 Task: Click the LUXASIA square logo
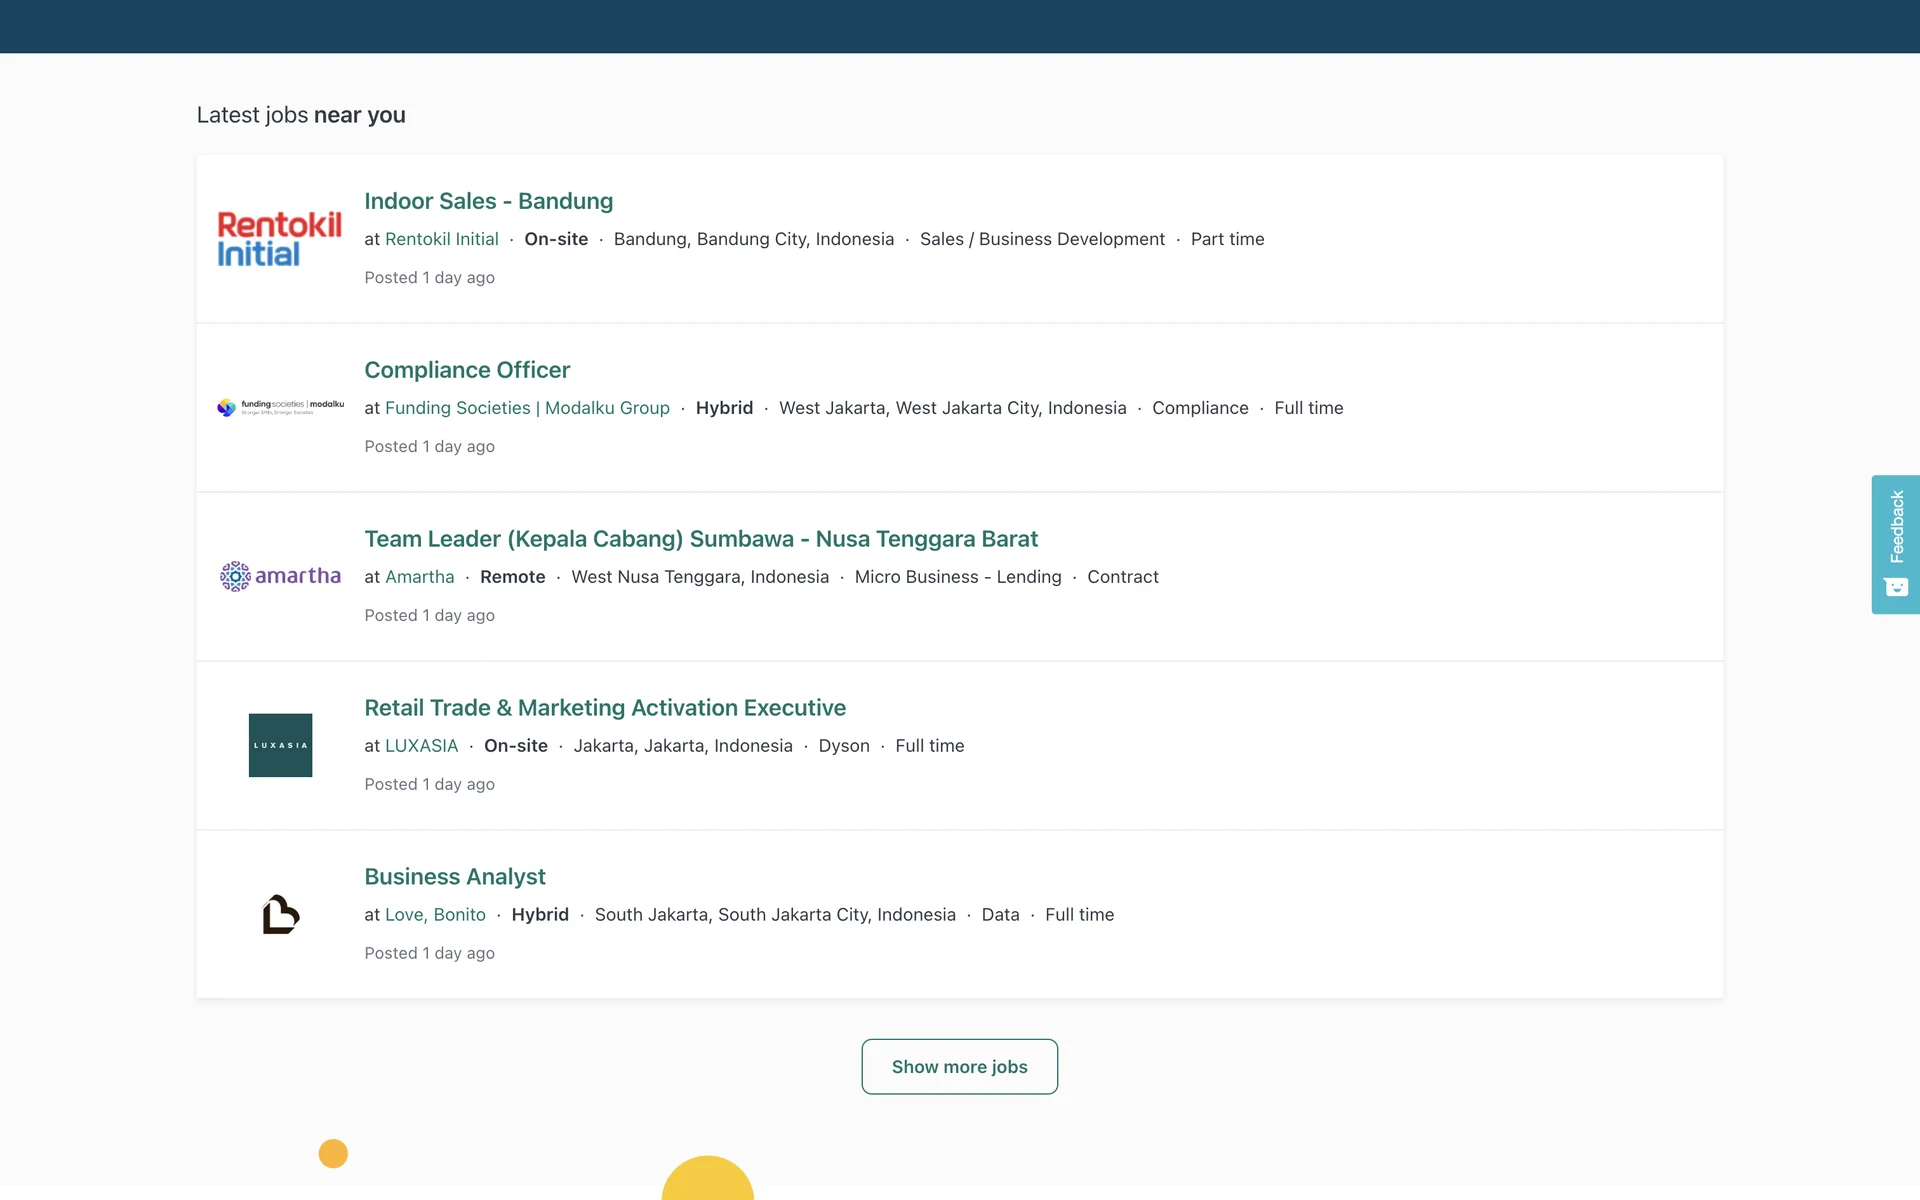point(280,745)
